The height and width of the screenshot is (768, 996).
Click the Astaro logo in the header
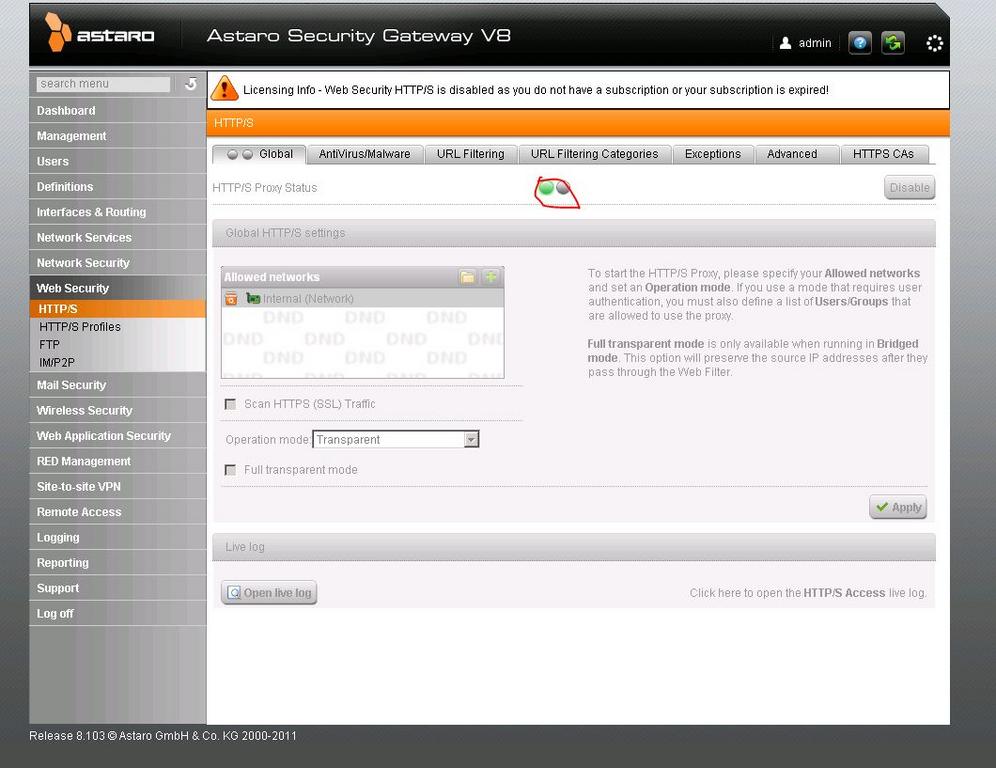pyautogui.click(x=100, y=35)
